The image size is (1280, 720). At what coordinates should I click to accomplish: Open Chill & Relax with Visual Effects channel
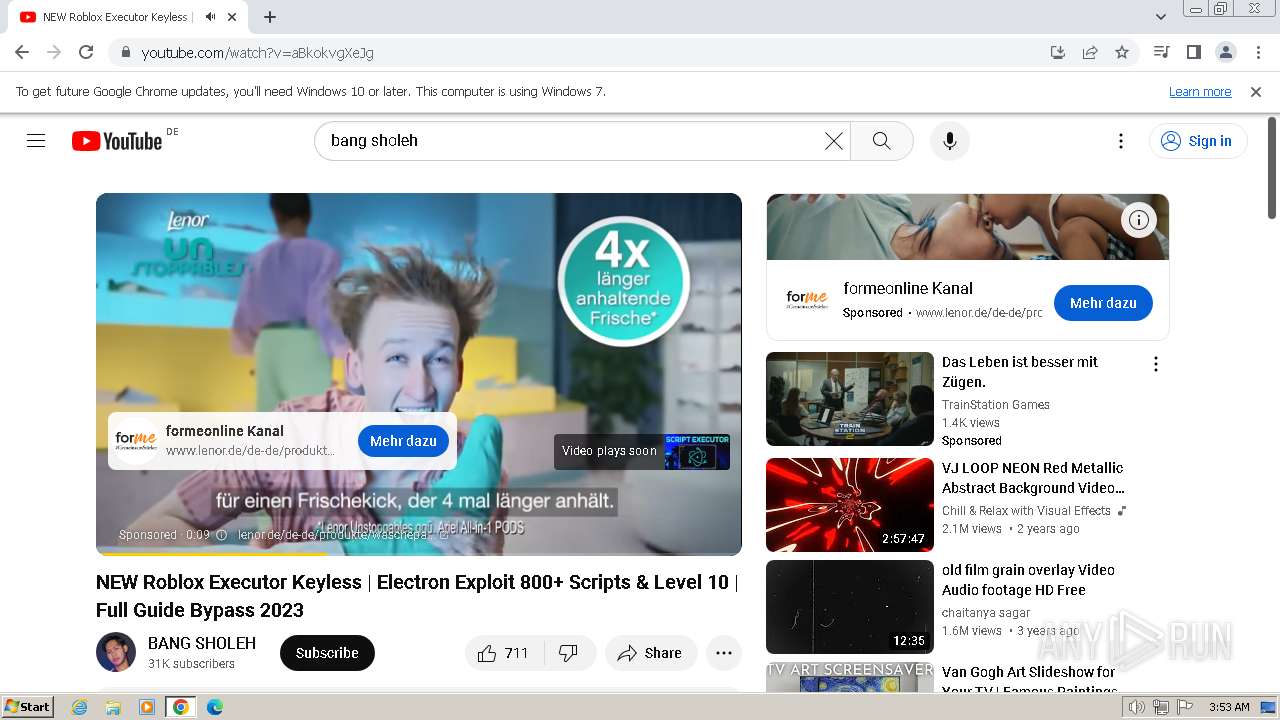[x=1026, y=510]
